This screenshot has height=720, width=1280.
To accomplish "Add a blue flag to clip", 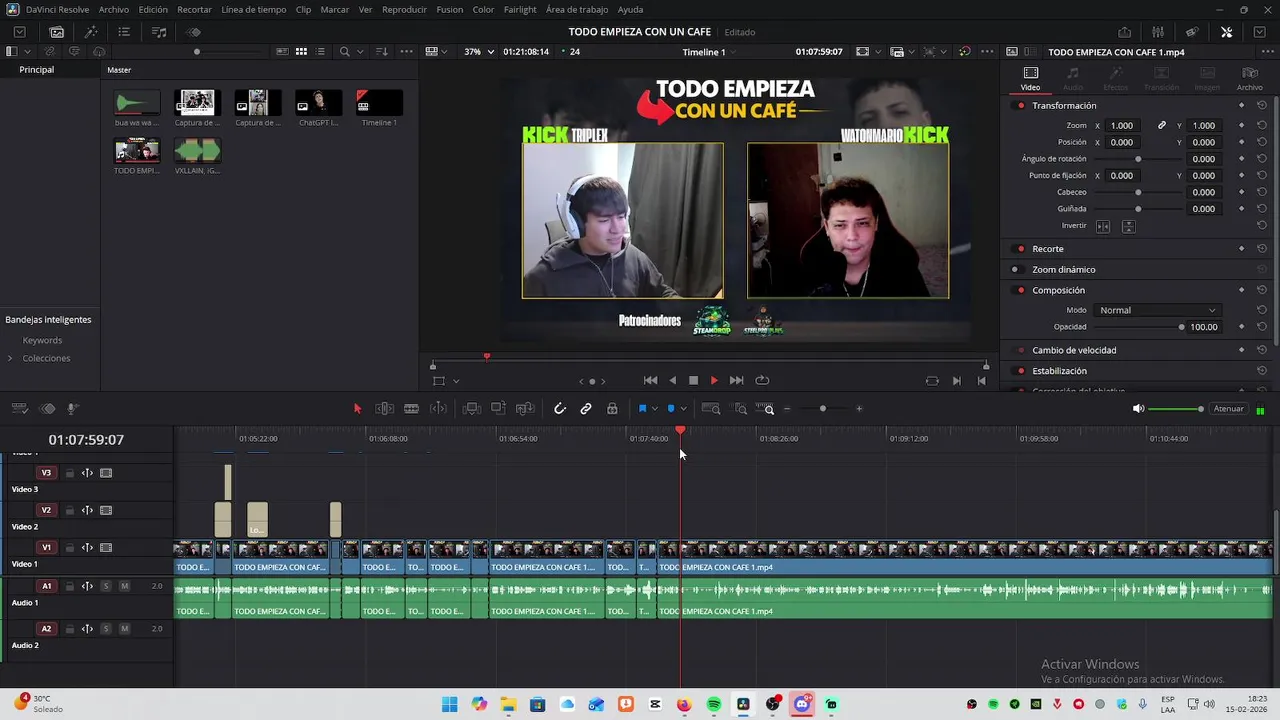I will tap(642, 408).
